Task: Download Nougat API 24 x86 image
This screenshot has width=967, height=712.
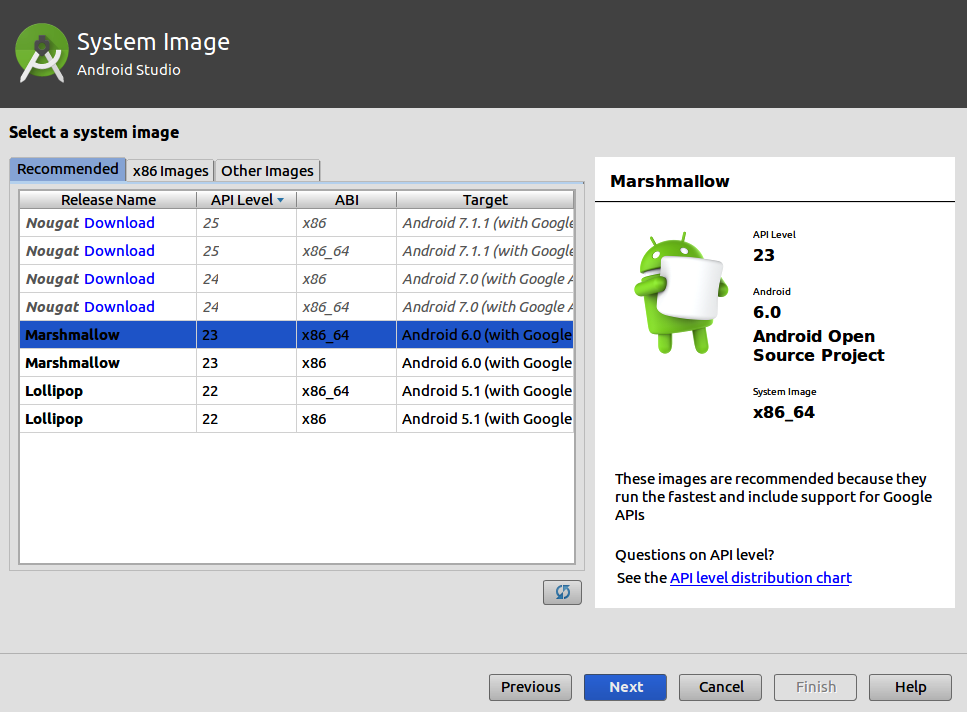Action: pos(120,279)
